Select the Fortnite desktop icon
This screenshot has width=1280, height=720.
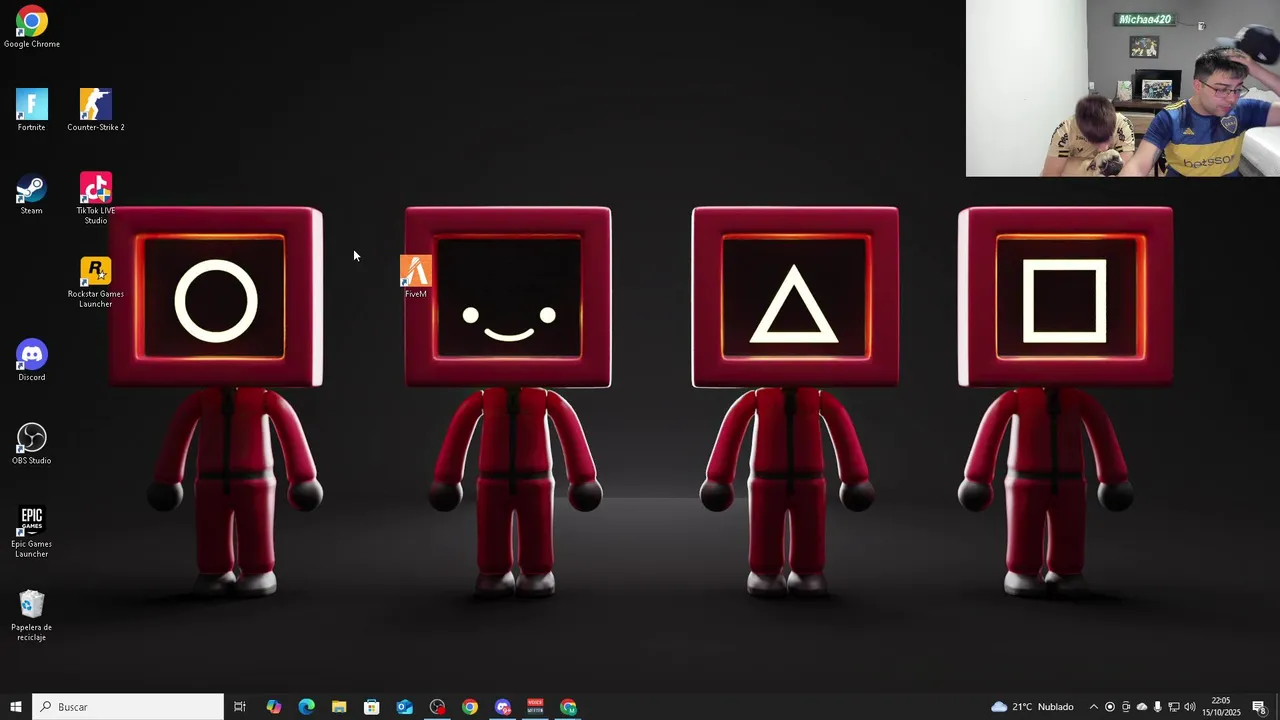pyautogui.click(x=31, y=110)
